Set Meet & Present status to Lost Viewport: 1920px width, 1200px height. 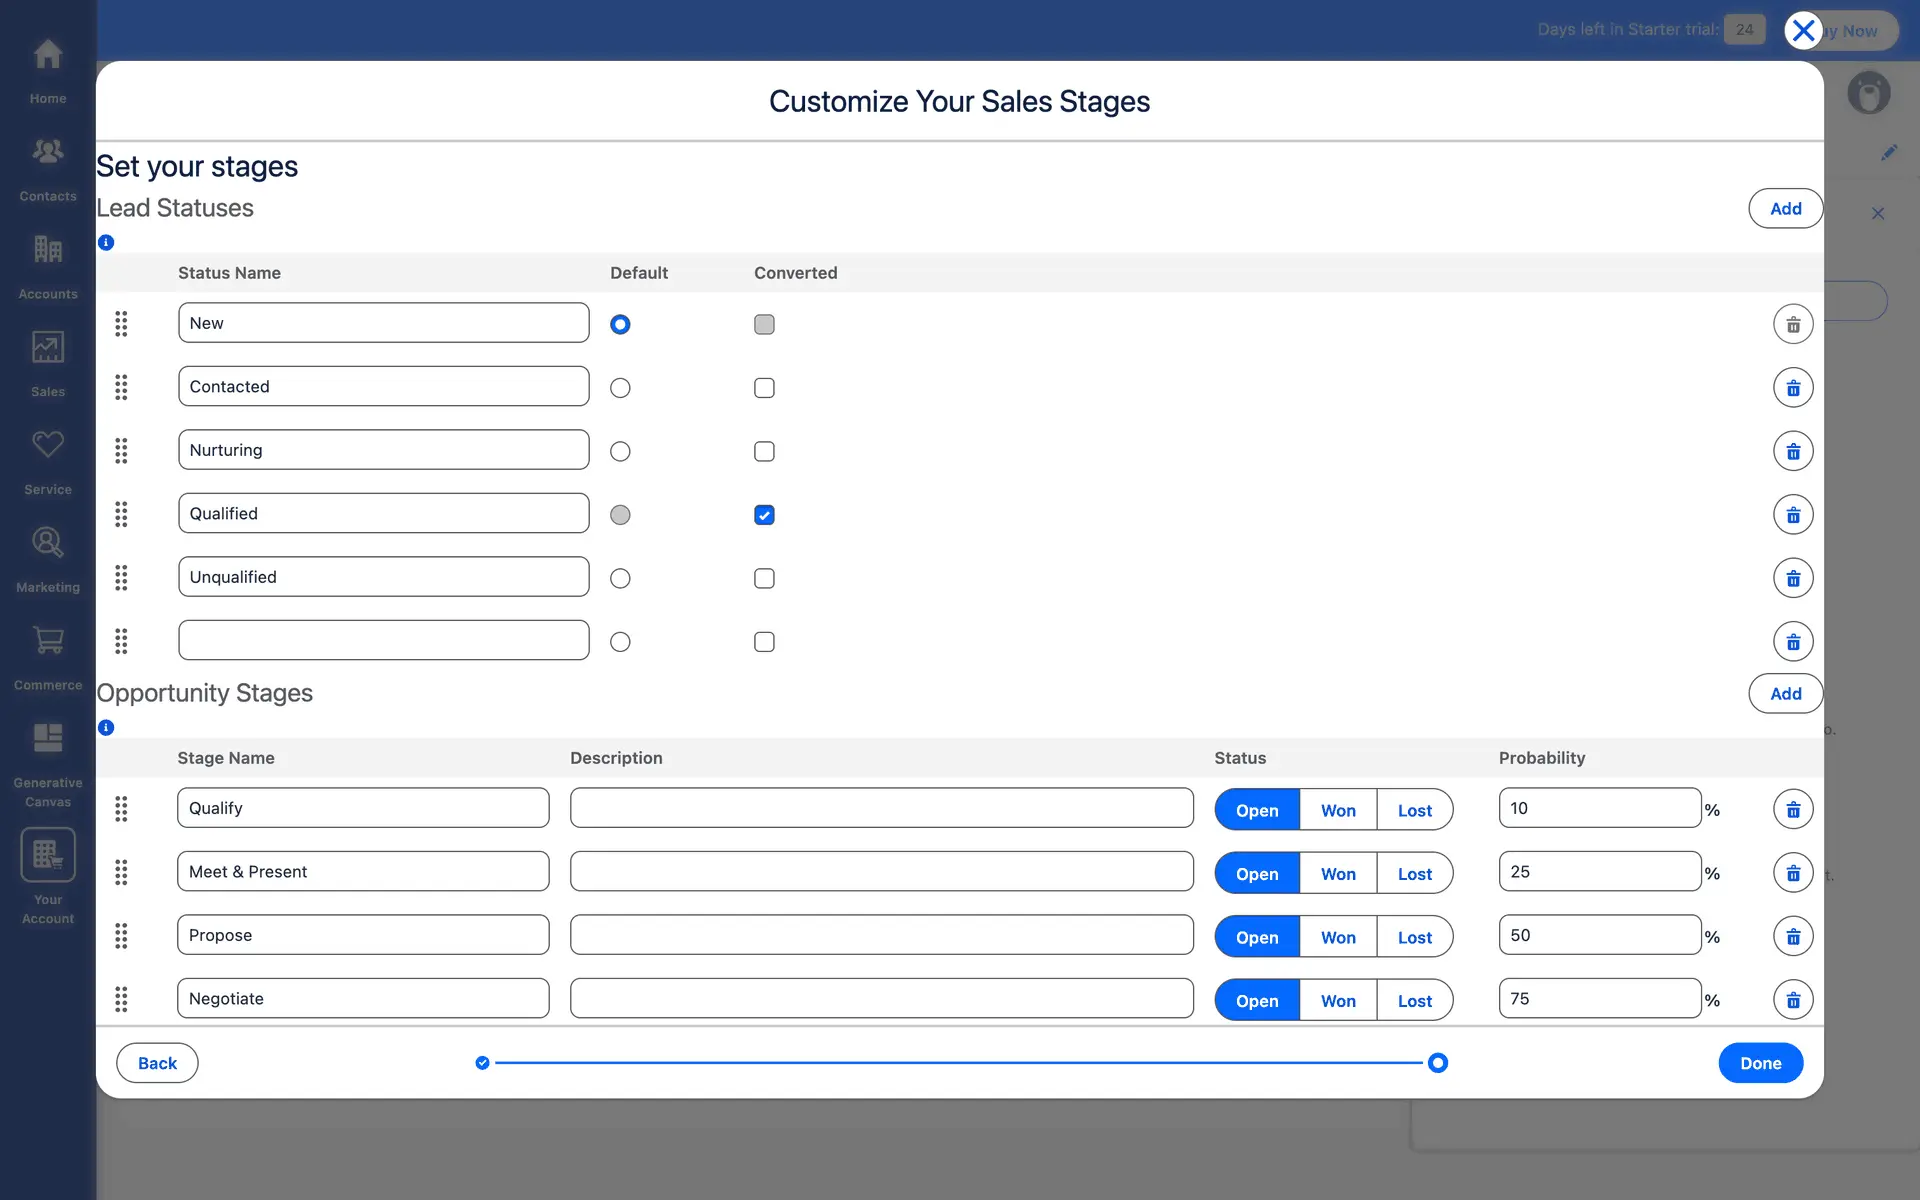(1414, 873)
